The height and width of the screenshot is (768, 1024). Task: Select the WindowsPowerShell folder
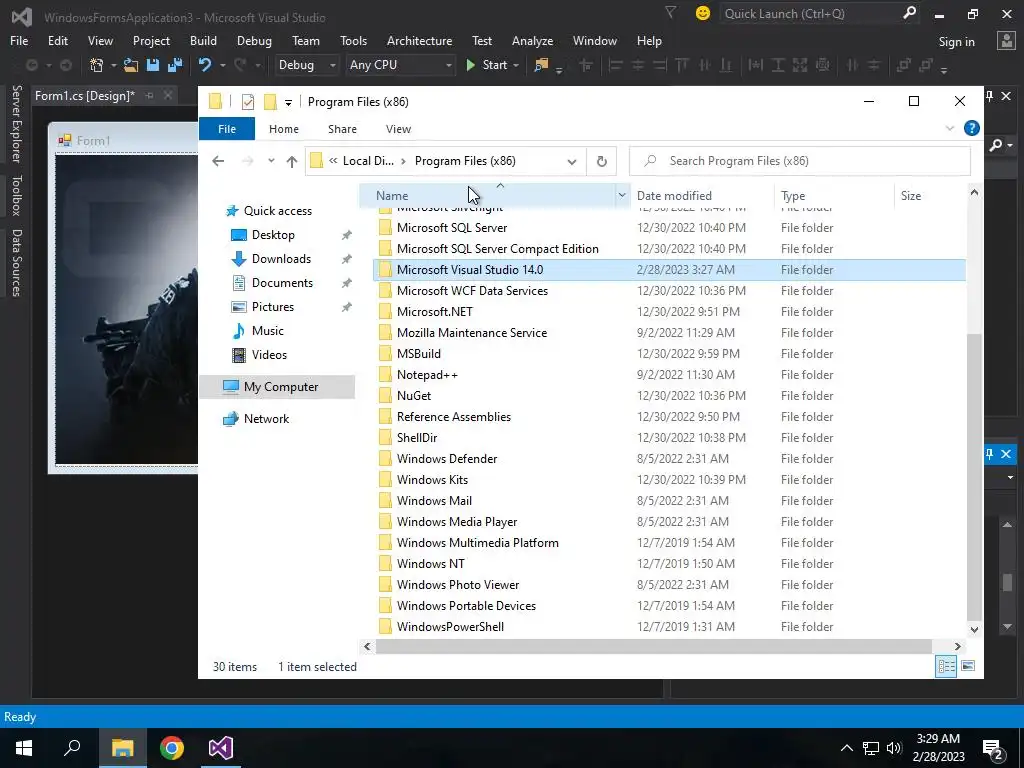(x=669, y=627)
